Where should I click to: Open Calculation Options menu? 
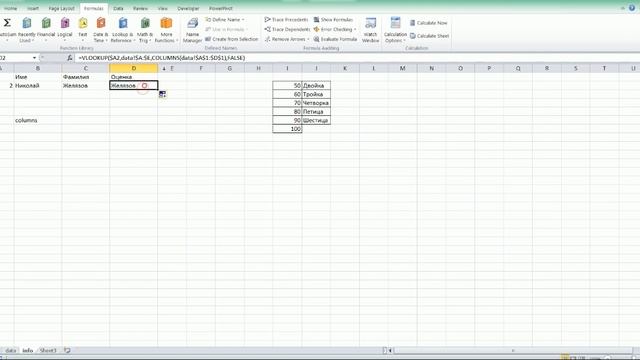pos(395,30)
